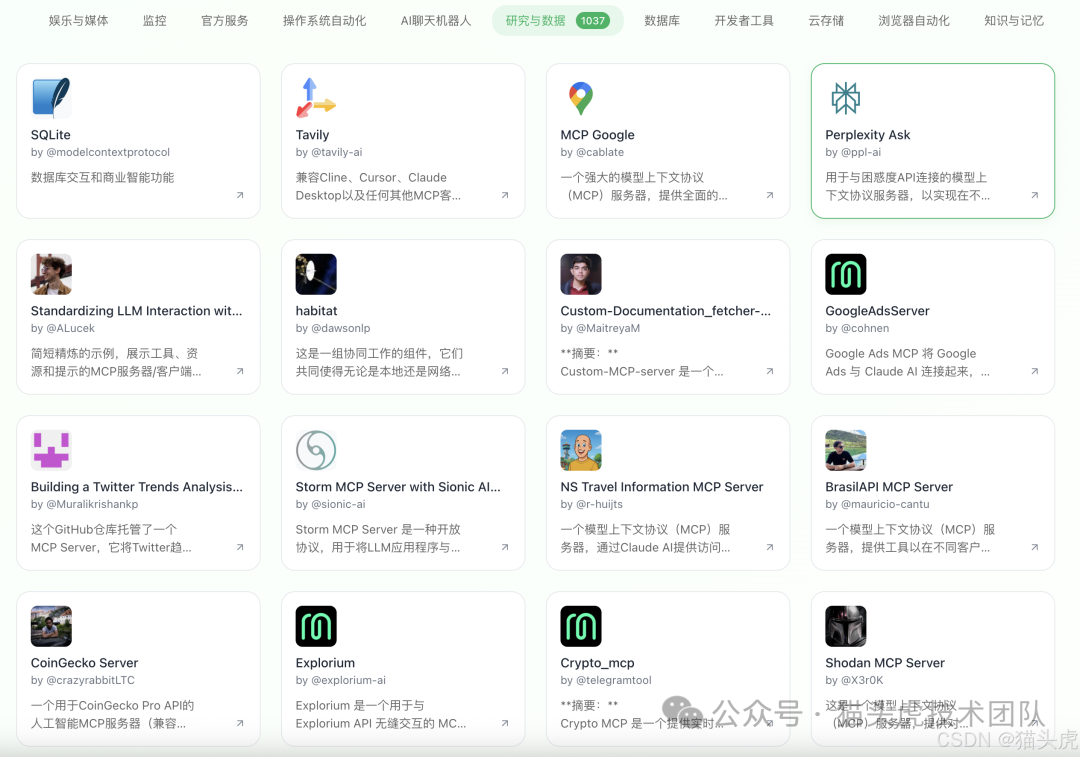Open the 知识与记忆 category tab
This screenshot has height=757, width=1080.
point(1014,21)
